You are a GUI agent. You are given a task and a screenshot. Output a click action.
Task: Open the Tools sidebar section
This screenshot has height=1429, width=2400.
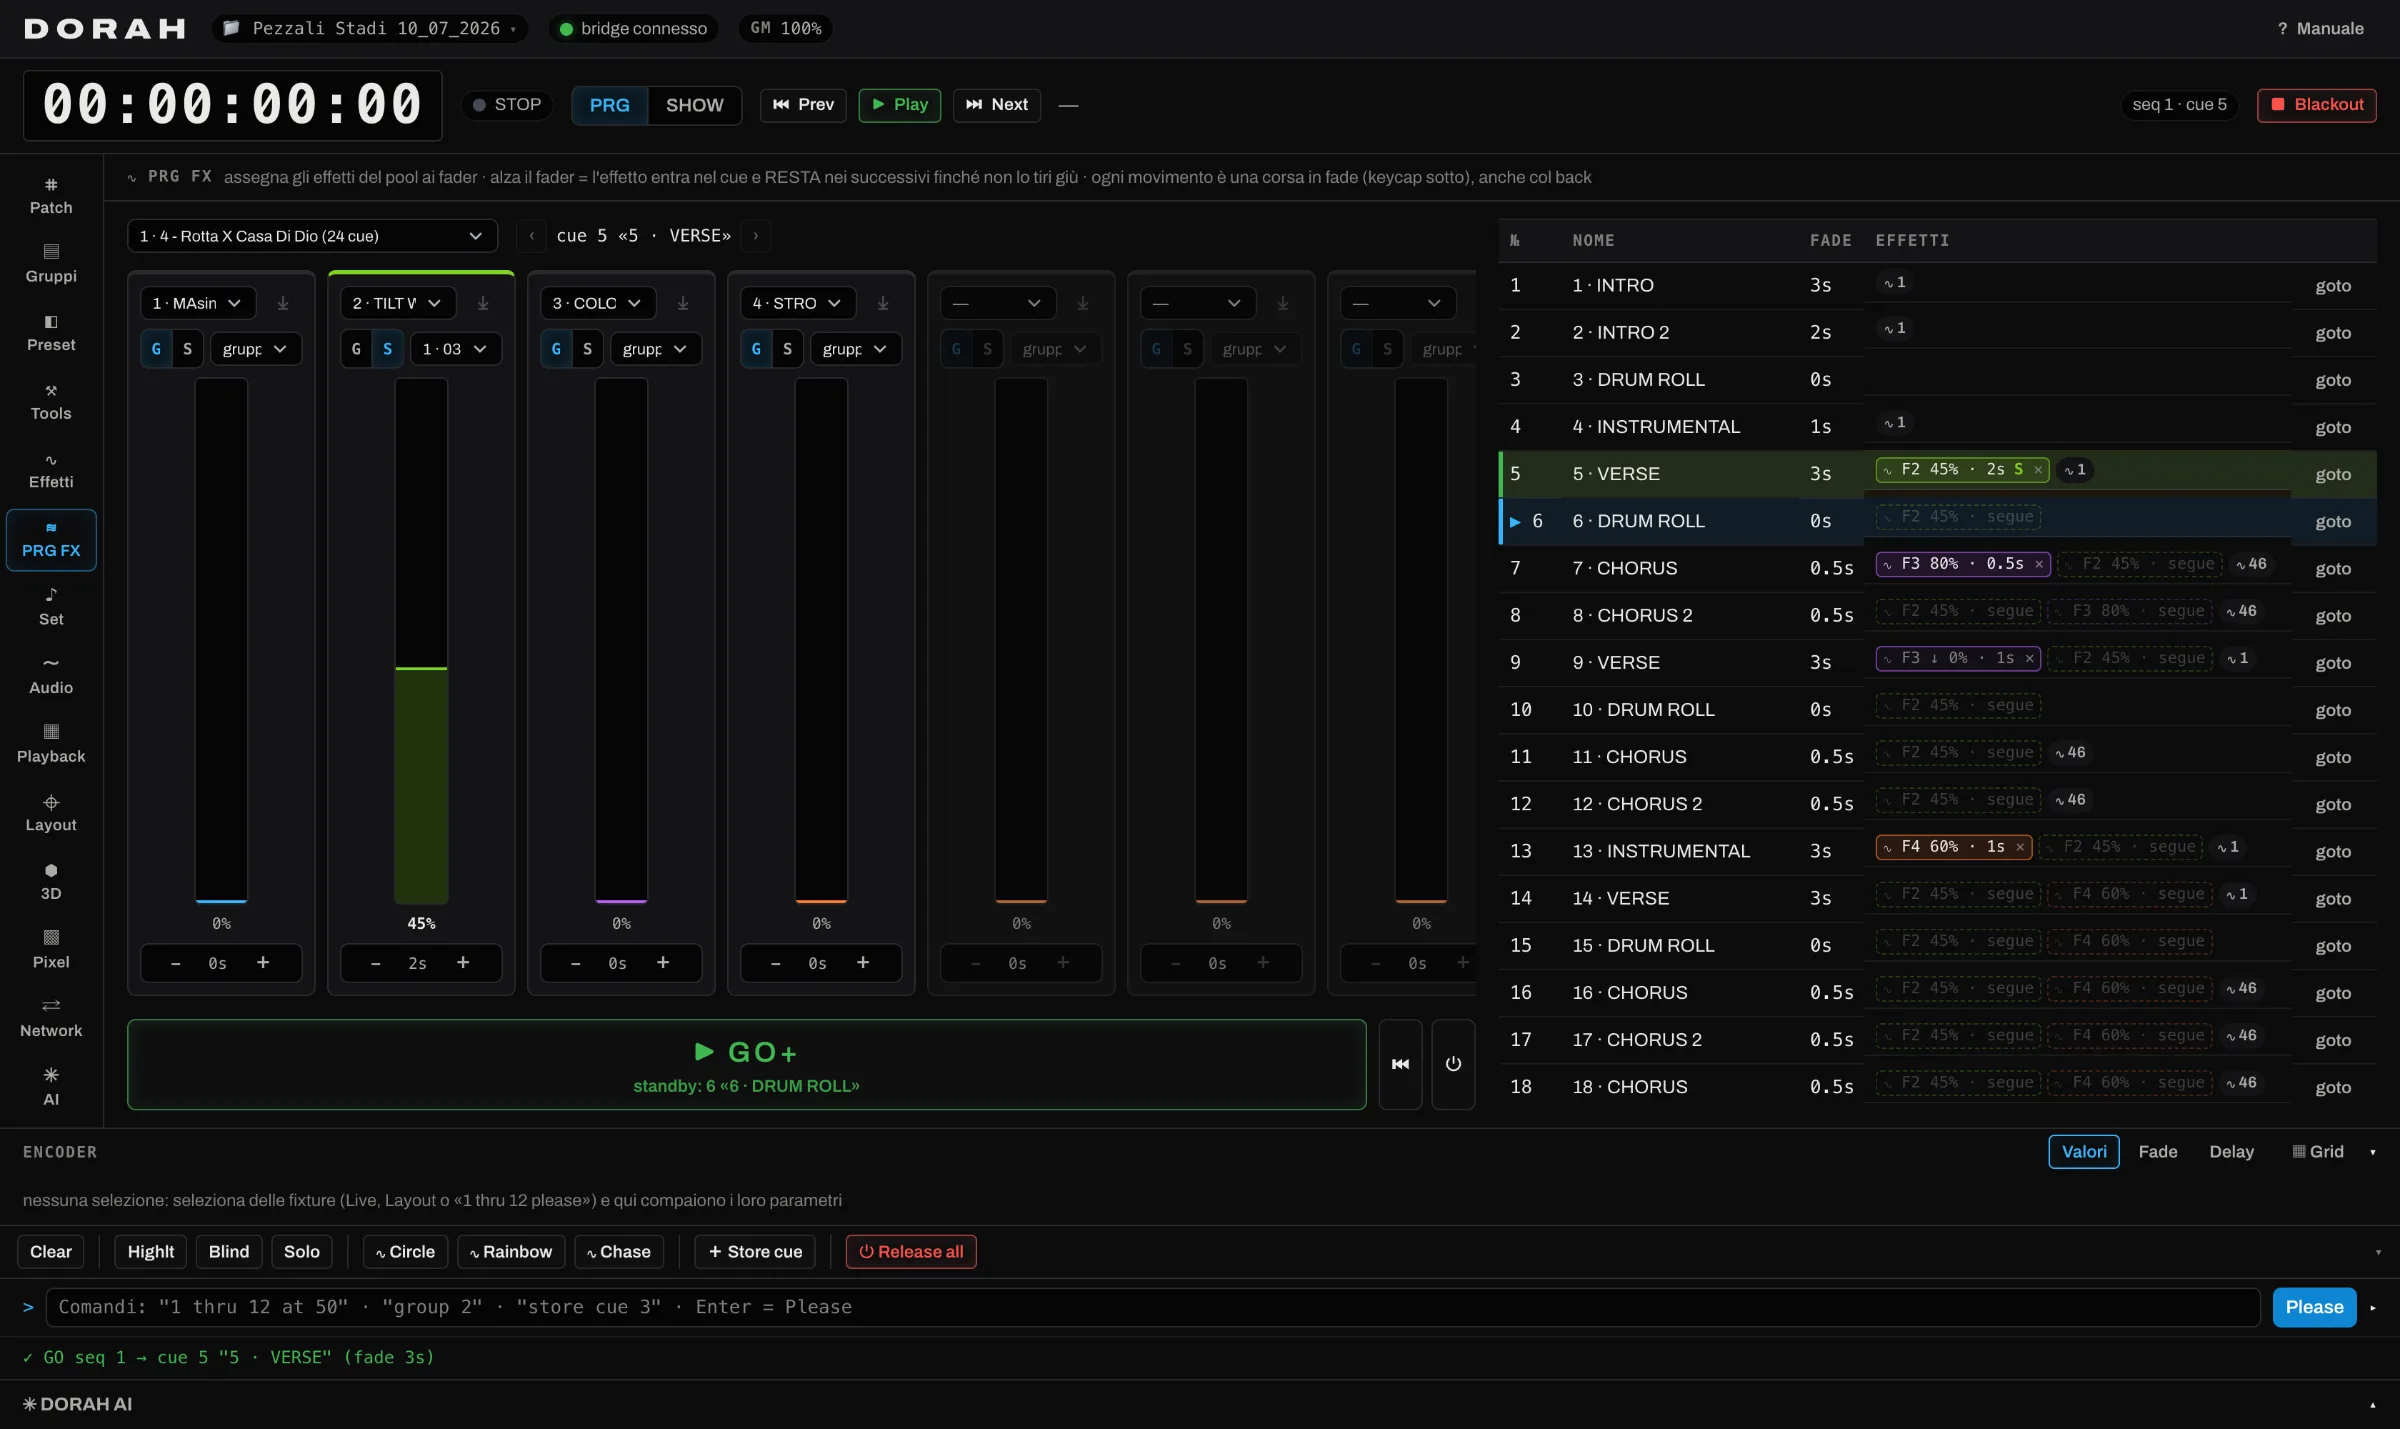pyautogui.click(x=51, y=402)
